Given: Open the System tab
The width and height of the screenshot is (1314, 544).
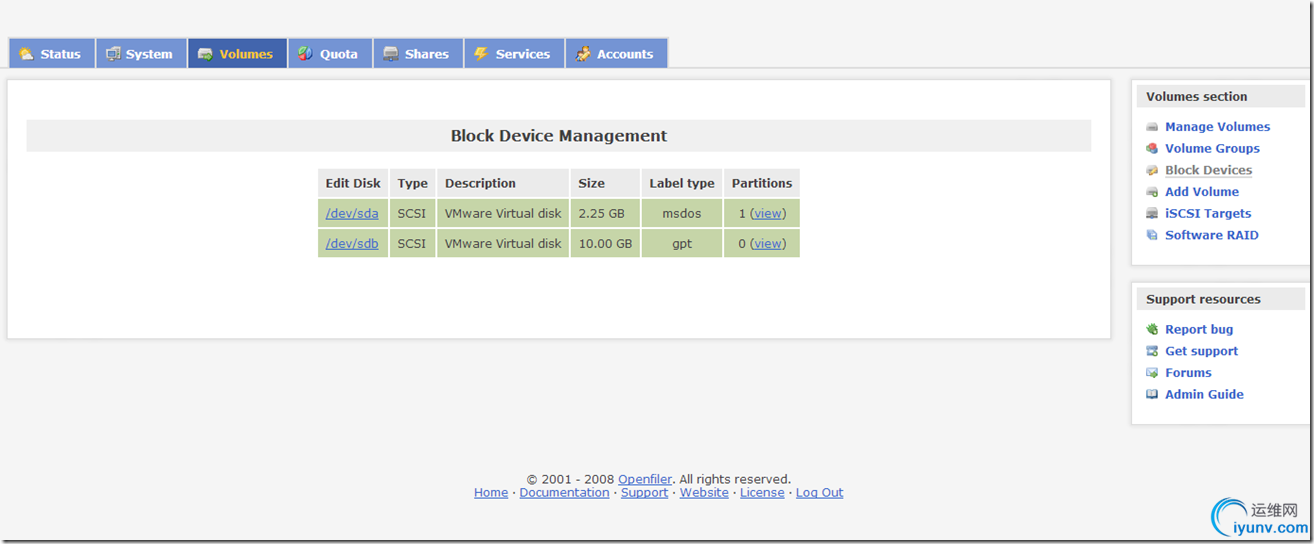Looking at the screenshot, I should (x=141, y=54).
